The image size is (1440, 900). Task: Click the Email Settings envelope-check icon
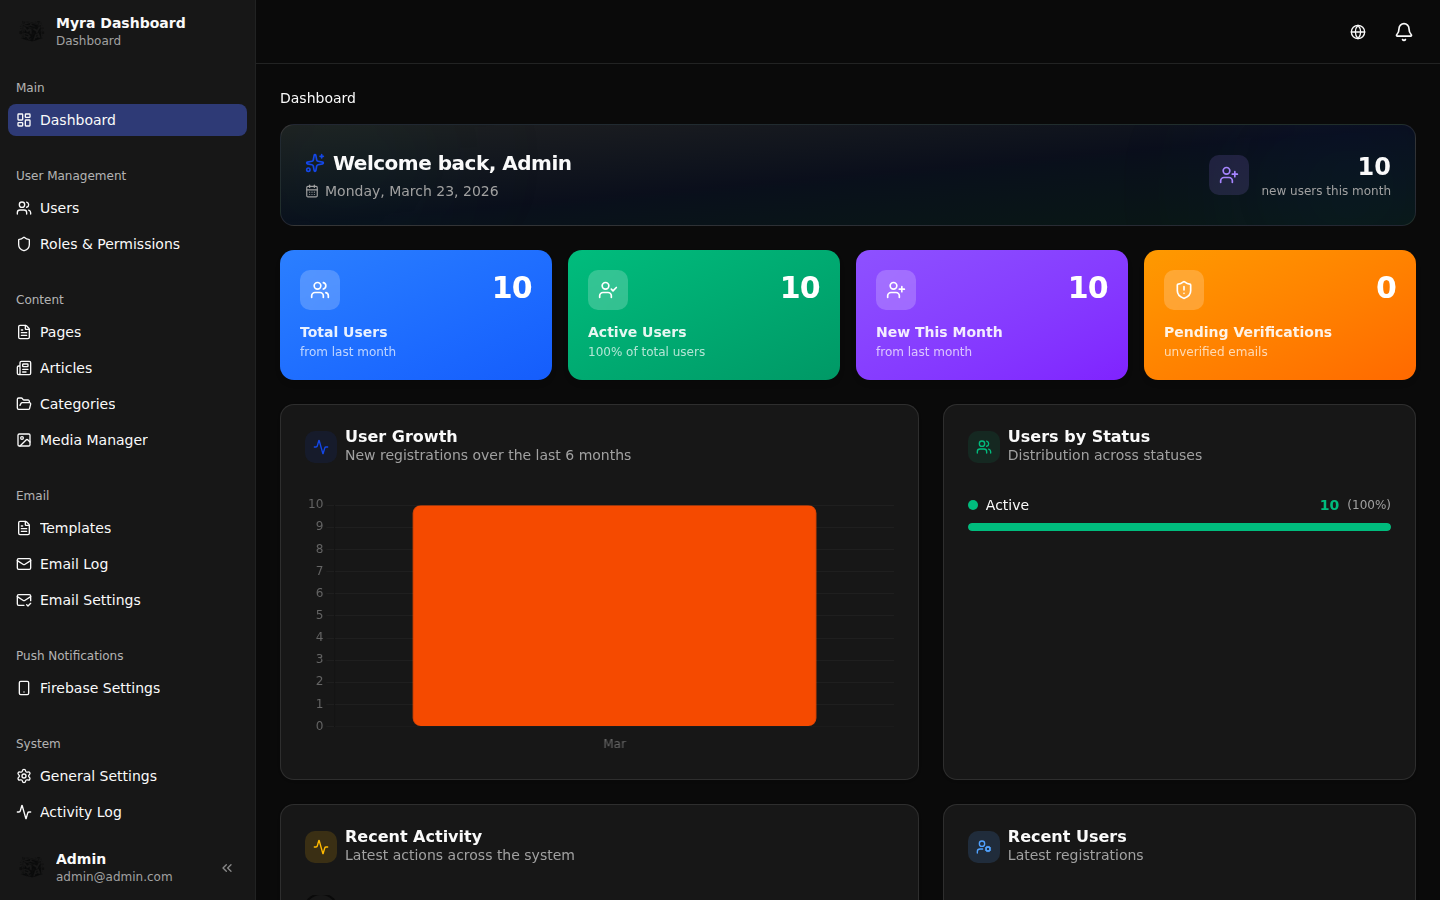click(x=24, y=600)
